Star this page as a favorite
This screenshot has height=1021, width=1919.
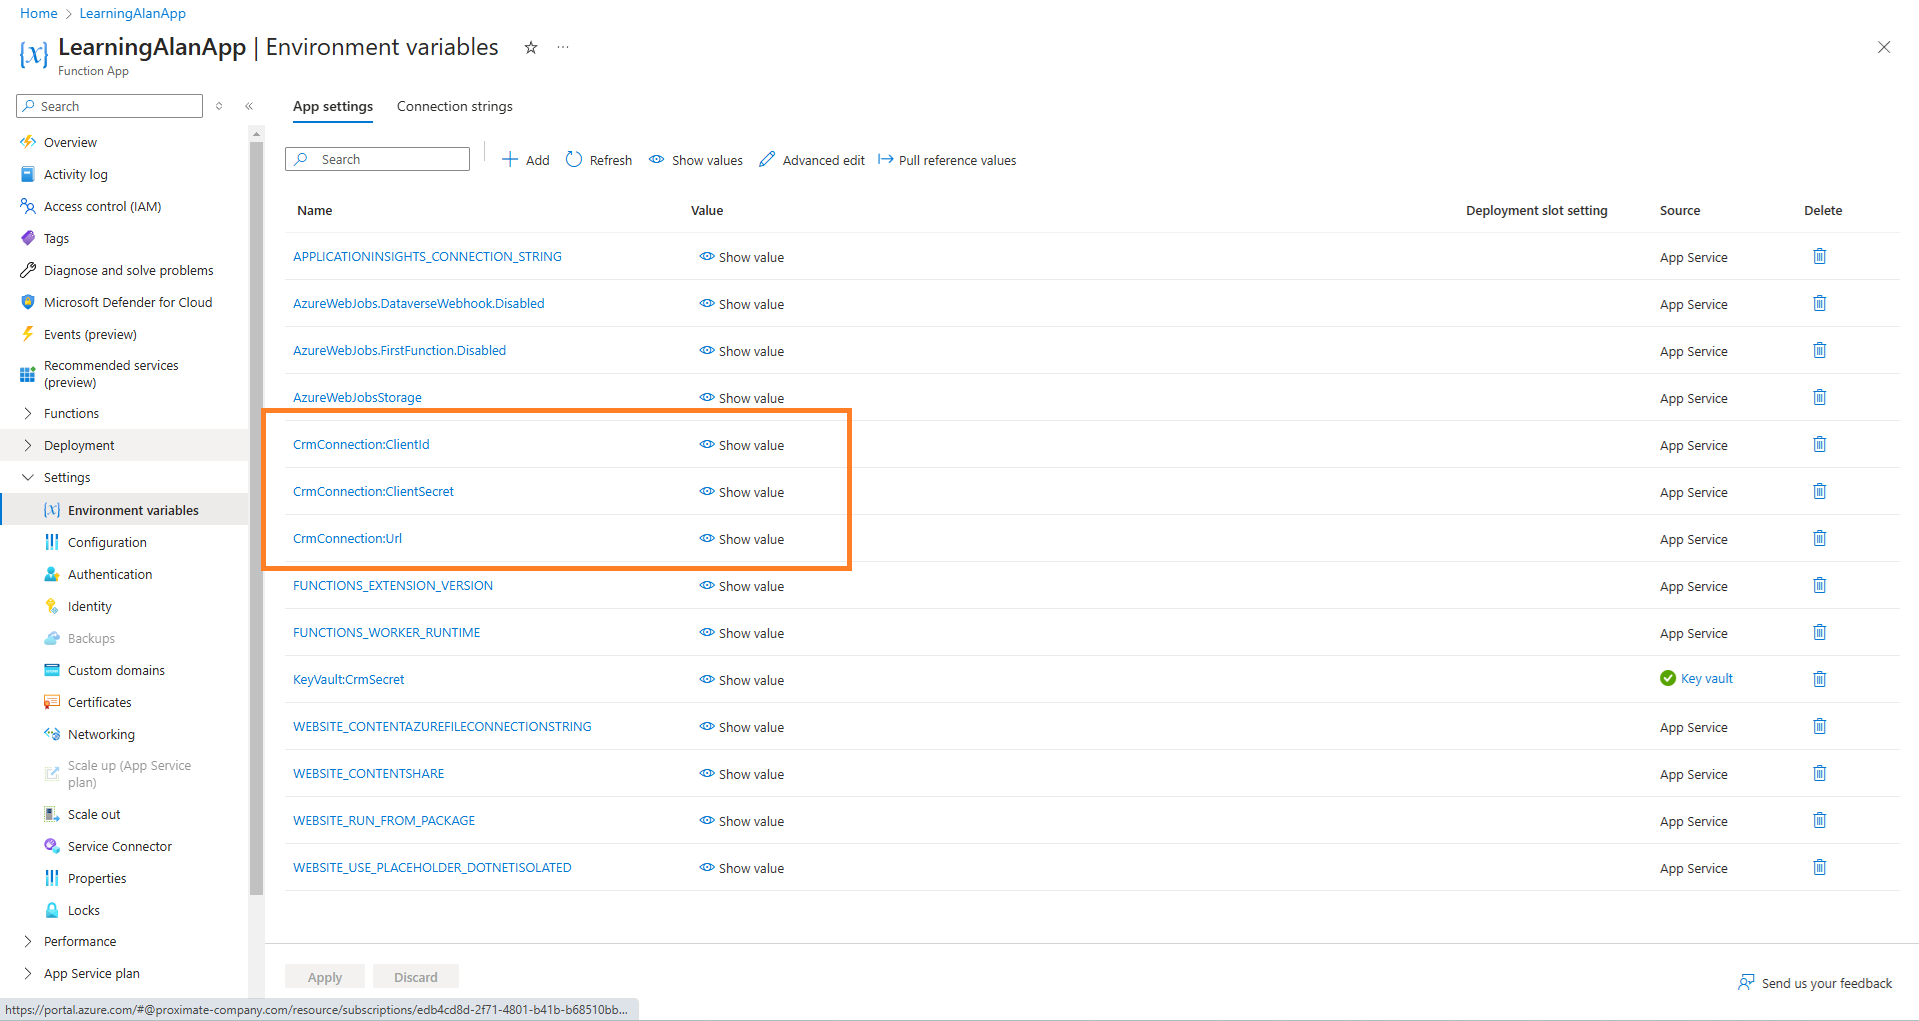point(530,47)
